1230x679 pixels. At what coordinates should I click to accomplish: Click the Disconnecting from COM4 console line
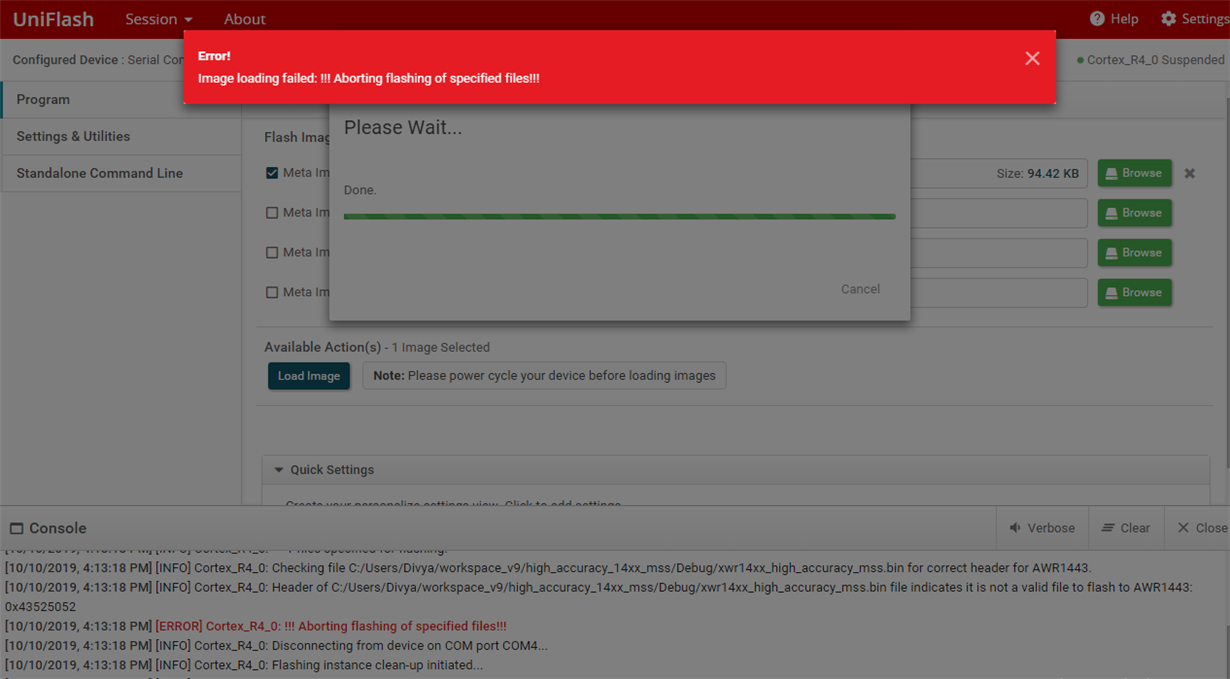(x=276, y=646)
